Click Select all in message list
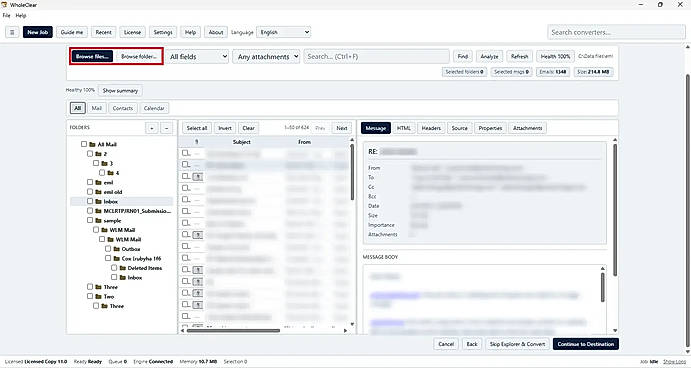Image resolution: width=691 pixels, height=368 pixels. pos(197,128)
